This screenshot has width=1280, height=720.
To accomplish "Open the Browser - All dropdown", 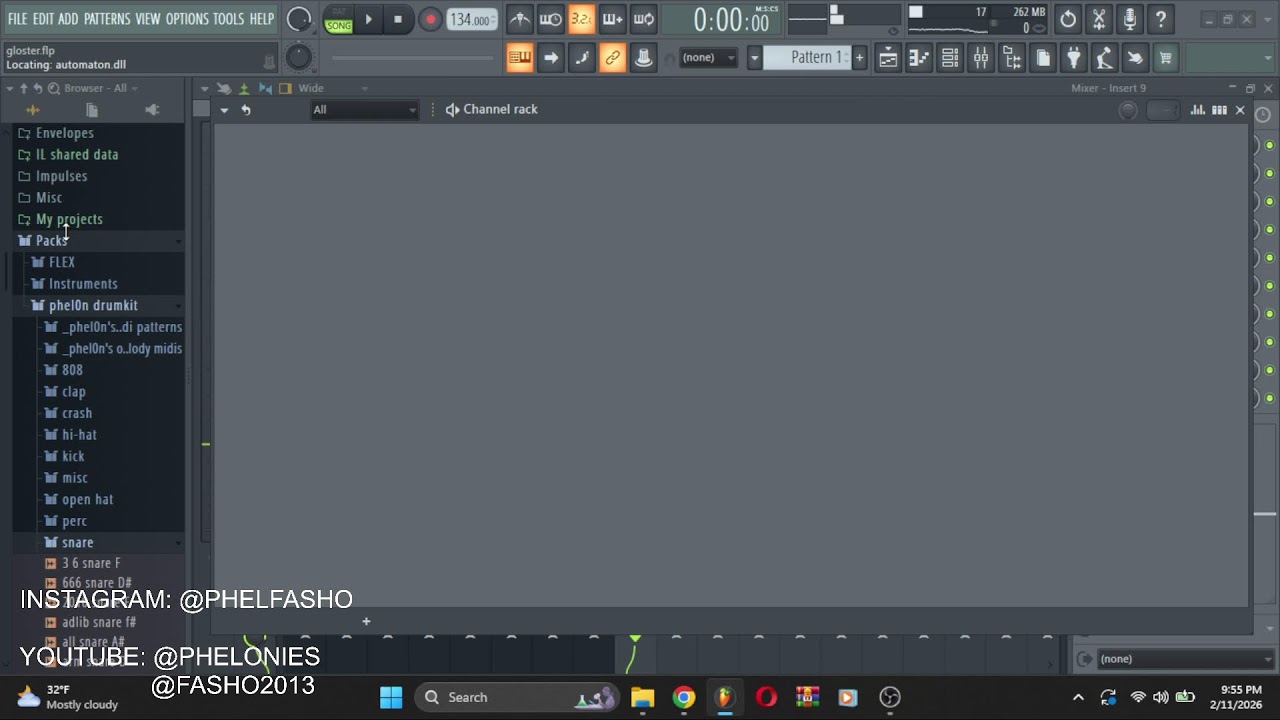I will click(x=101, y=88).
